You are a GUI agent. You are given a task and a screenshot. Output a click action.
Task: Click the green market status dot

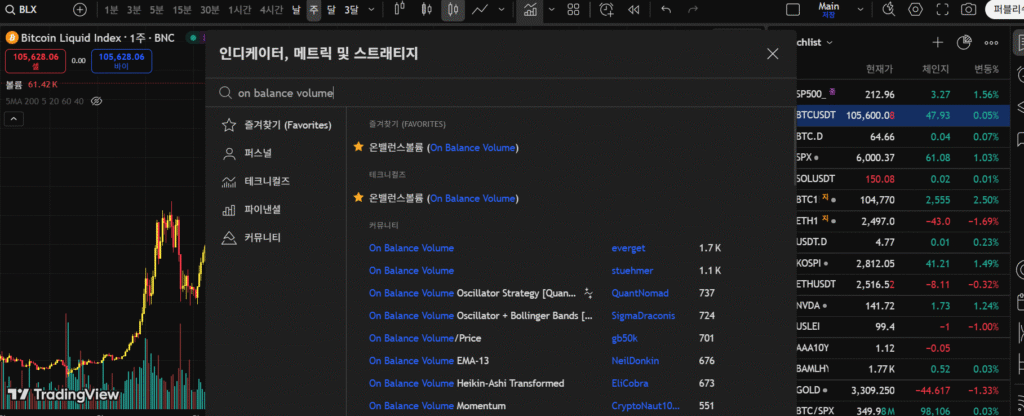193,38
